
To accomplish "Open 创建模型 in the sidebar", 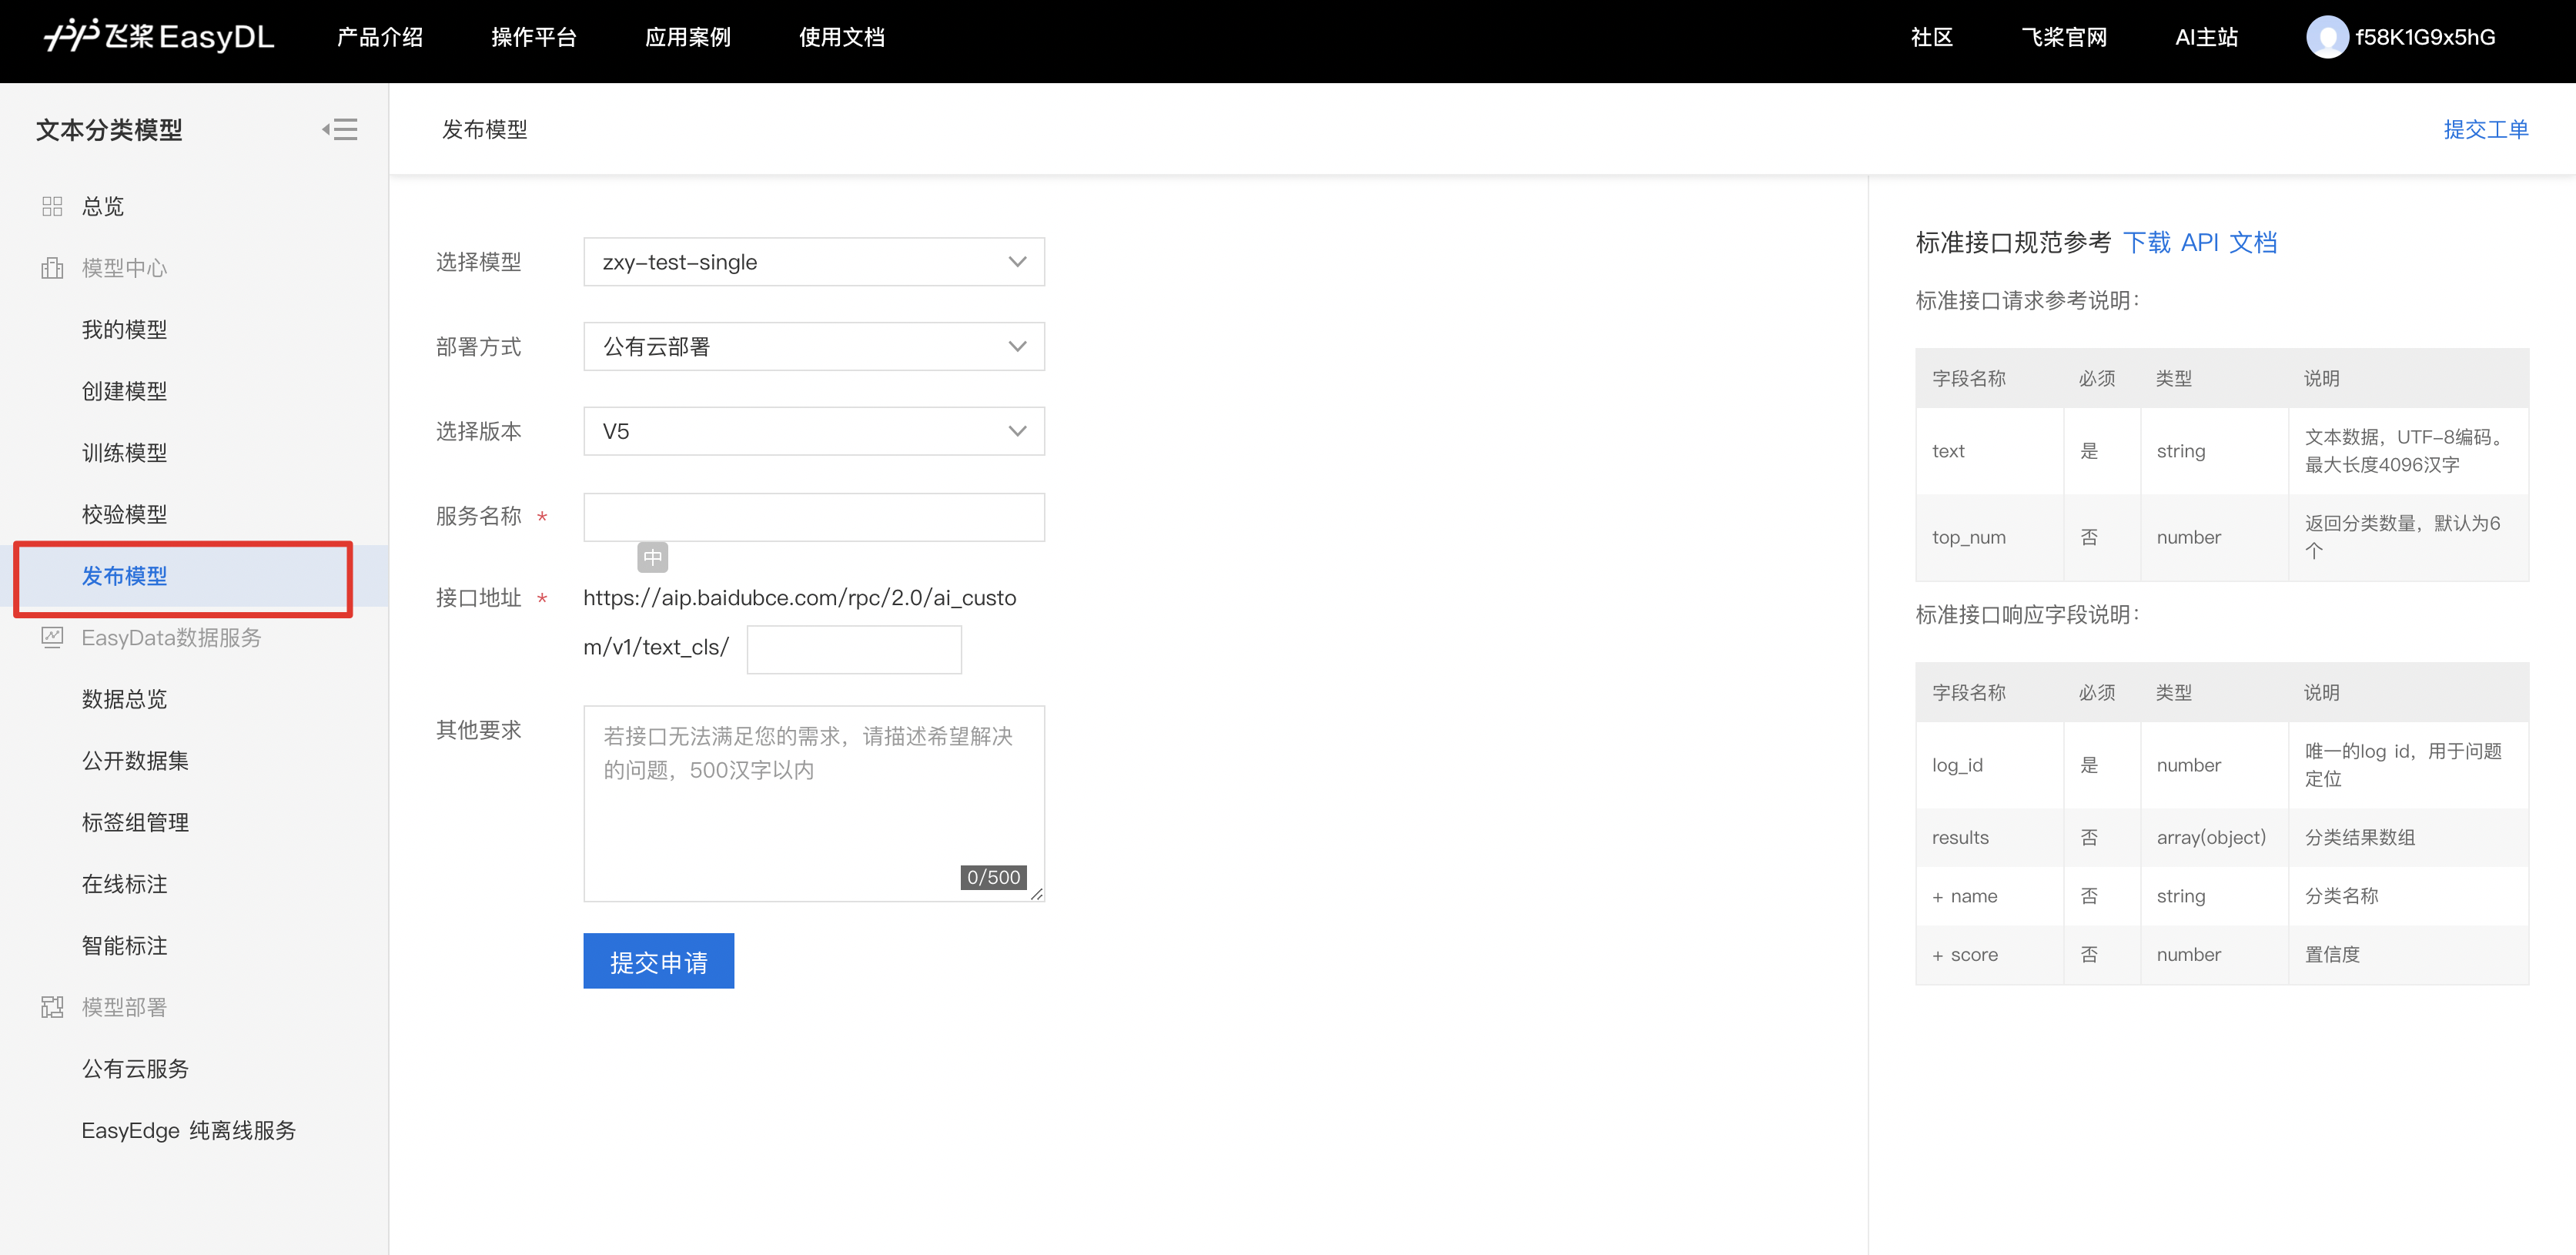I will pos(124,391).
